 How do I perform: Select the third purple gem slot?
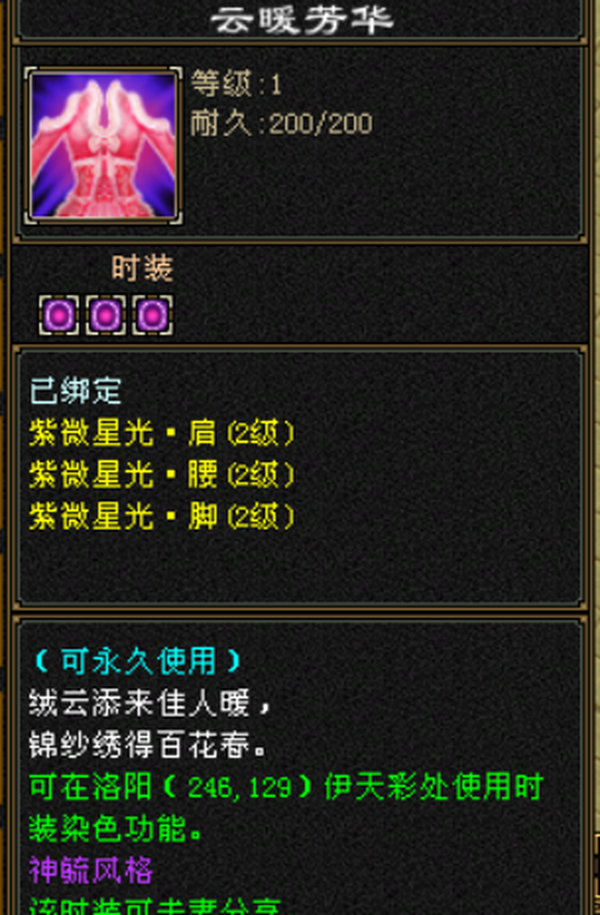coord(152,315)
